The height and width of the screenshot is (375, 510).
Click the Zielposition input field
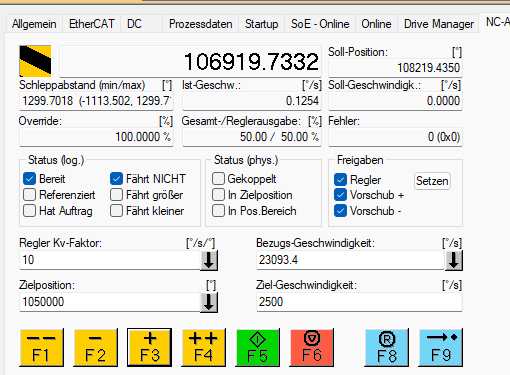click(x=110, y=302)
